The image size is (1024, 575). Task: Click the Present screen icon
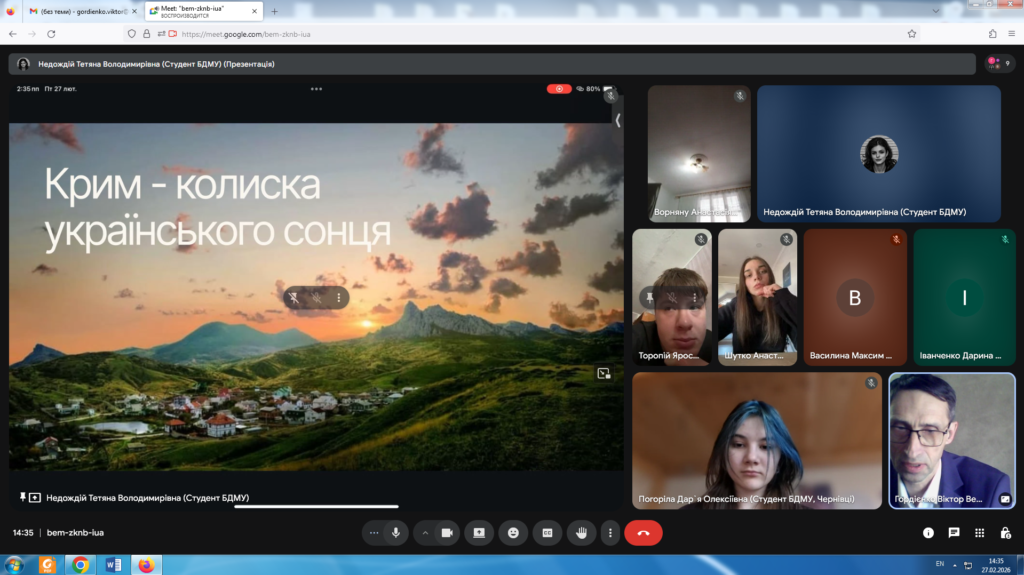479,533
